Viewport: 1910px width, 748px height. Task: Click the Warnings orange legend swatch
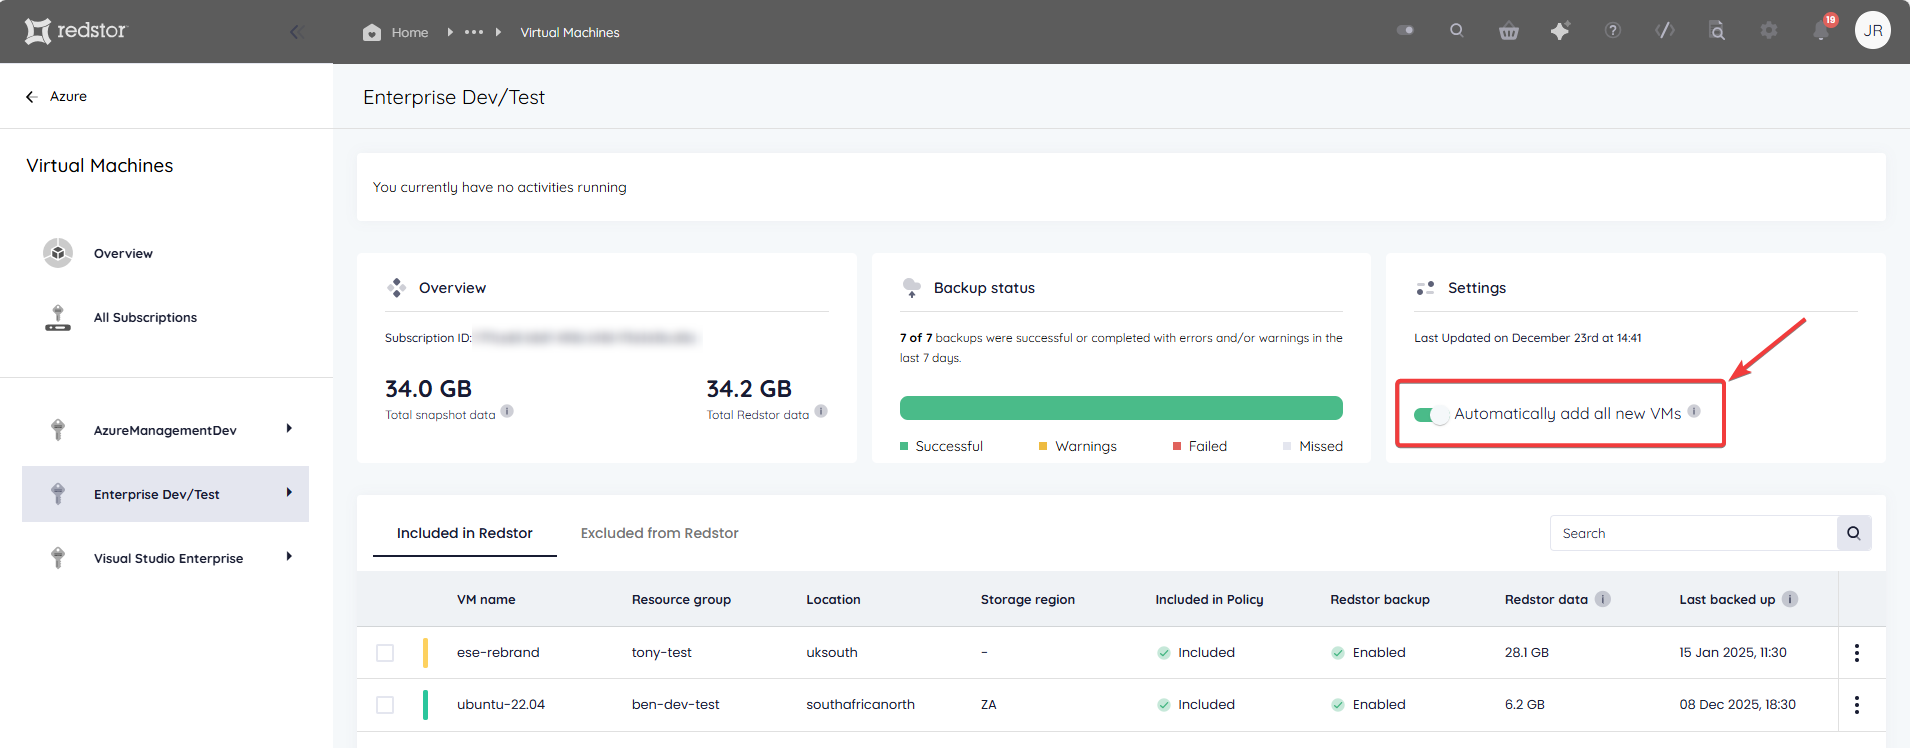pyautogui.click(x=1043, y=446)
